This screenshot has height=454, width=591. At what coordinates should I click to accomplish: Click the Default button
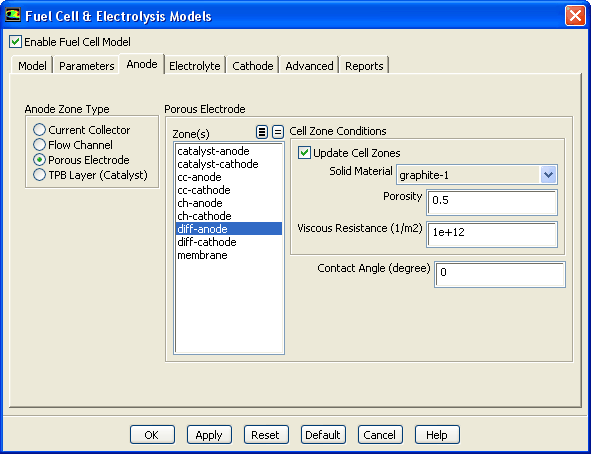pyautogui.click(x=323, y=435)
